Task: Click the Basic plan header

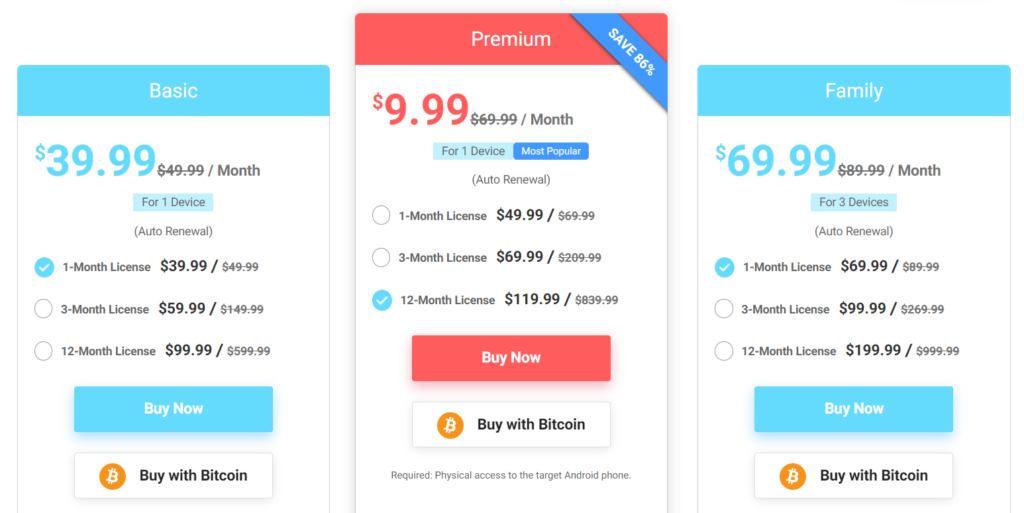Action: [x=173, y=91]
